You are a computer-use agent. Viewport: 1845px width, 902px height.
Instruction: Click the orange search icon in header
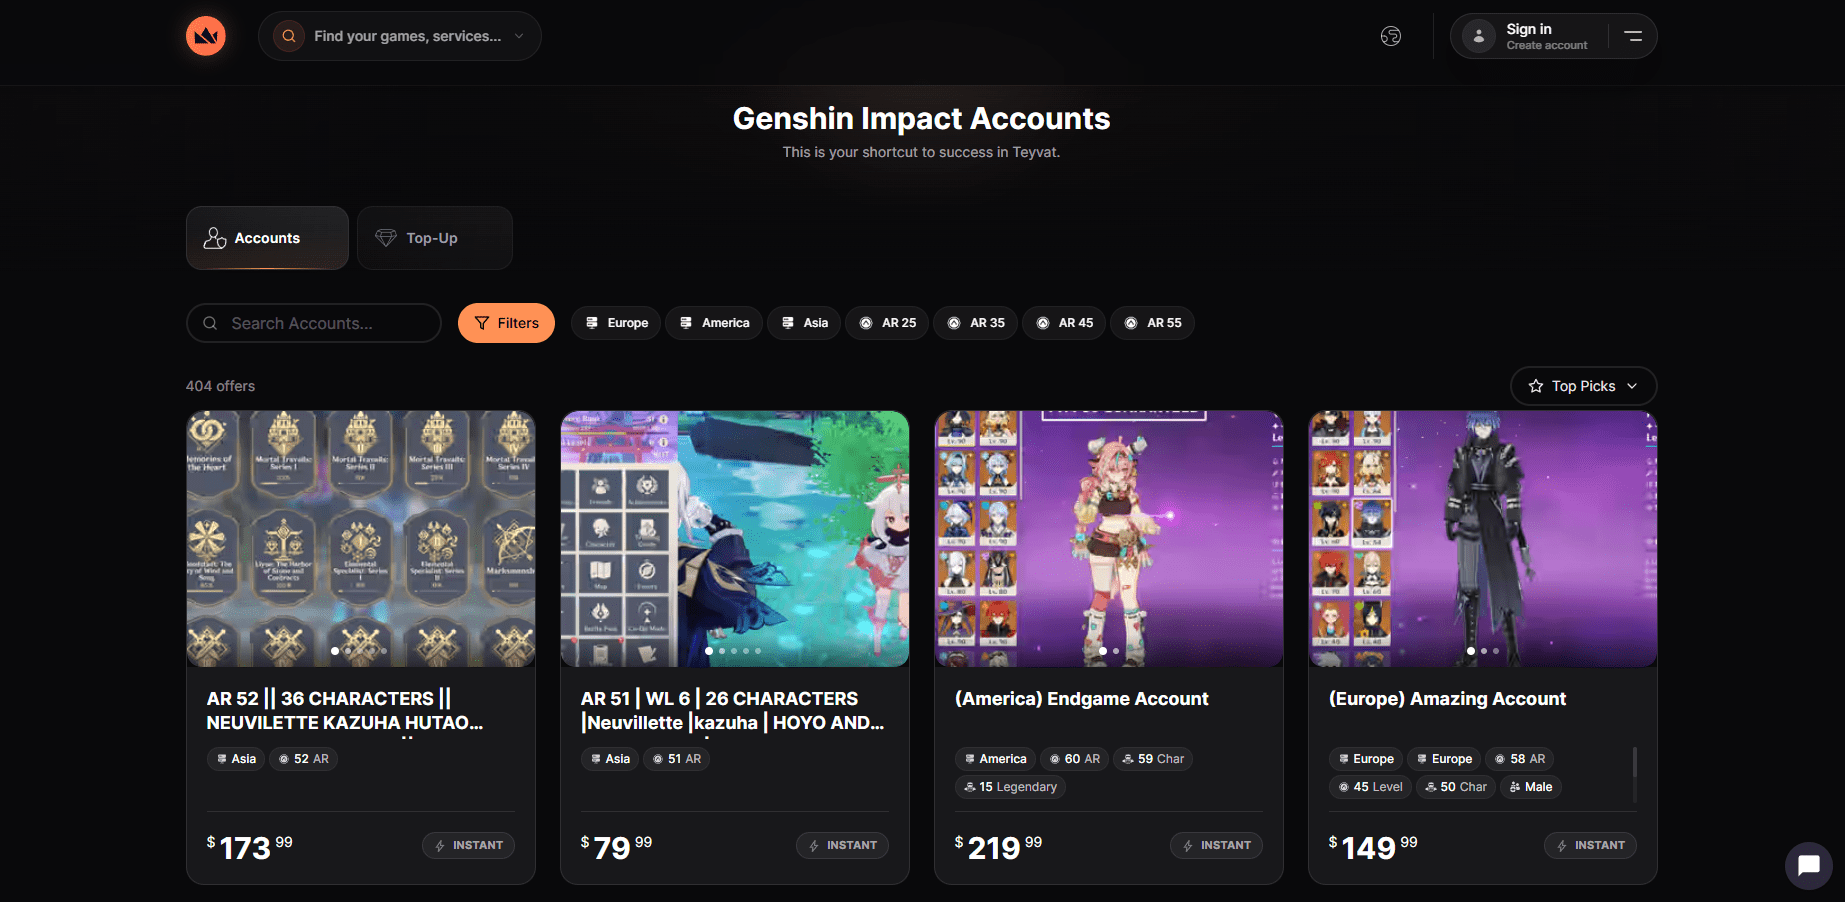[289, 36]
